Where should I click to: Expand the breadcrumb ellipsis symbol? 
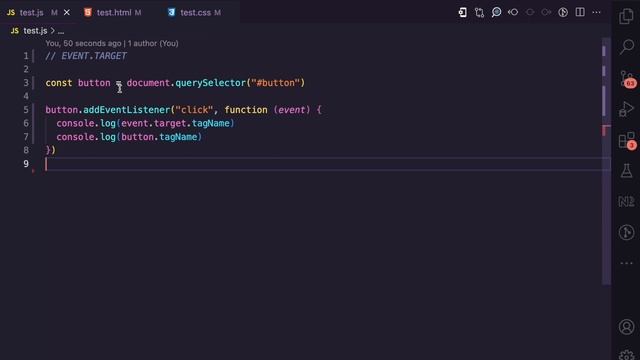(61, 31)
